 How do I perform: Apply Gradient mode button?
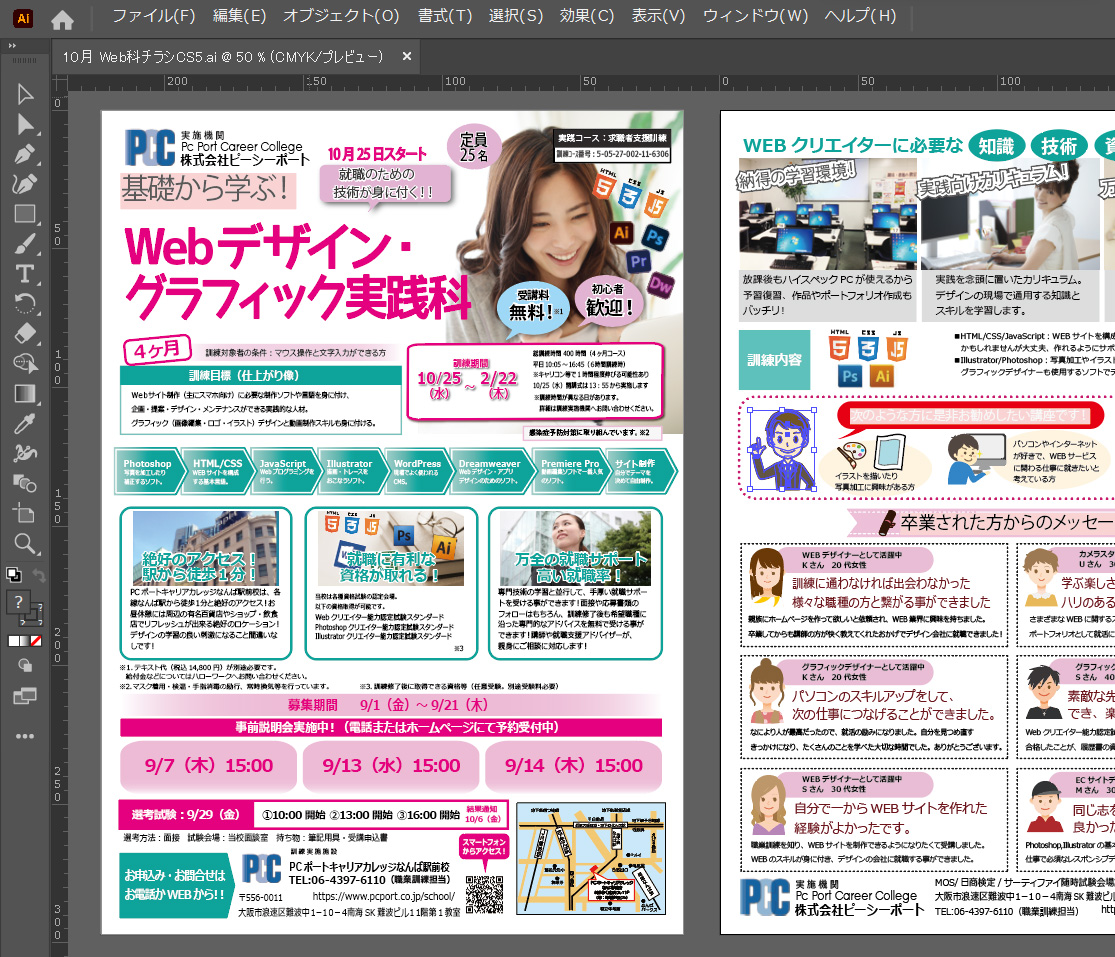pos(24,641)
